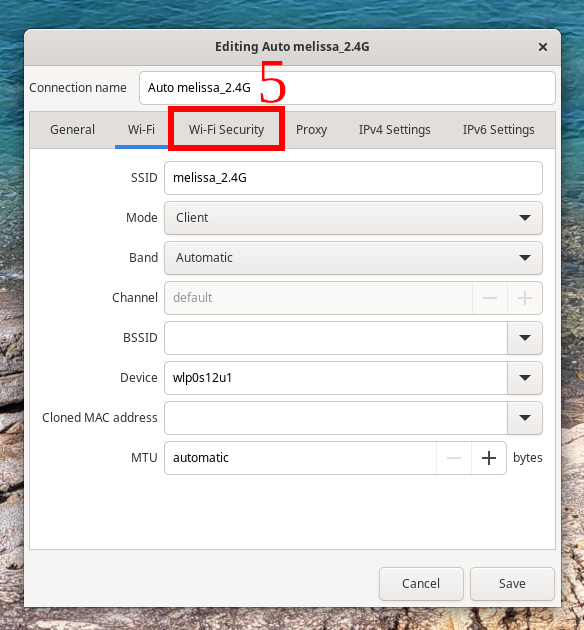Decrease the Channel value with minus

click(490, 298)
